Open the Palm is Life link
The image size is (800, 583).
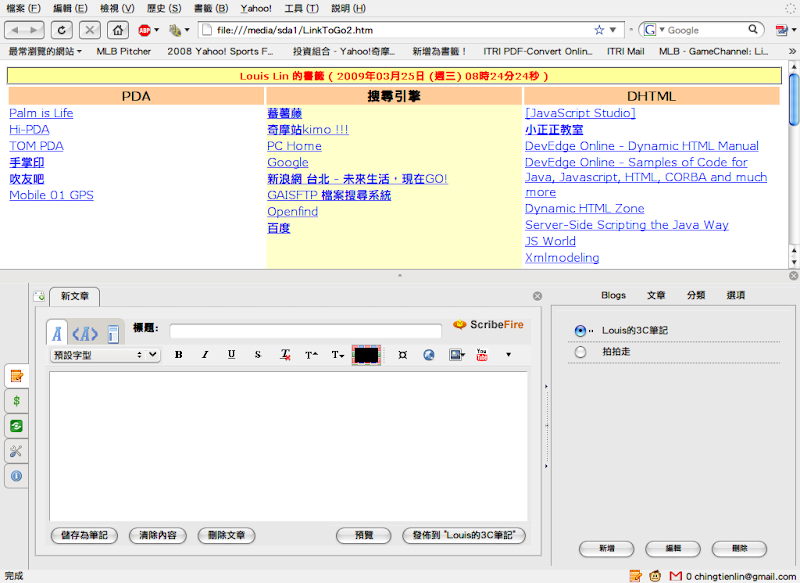tap(41, 113)
